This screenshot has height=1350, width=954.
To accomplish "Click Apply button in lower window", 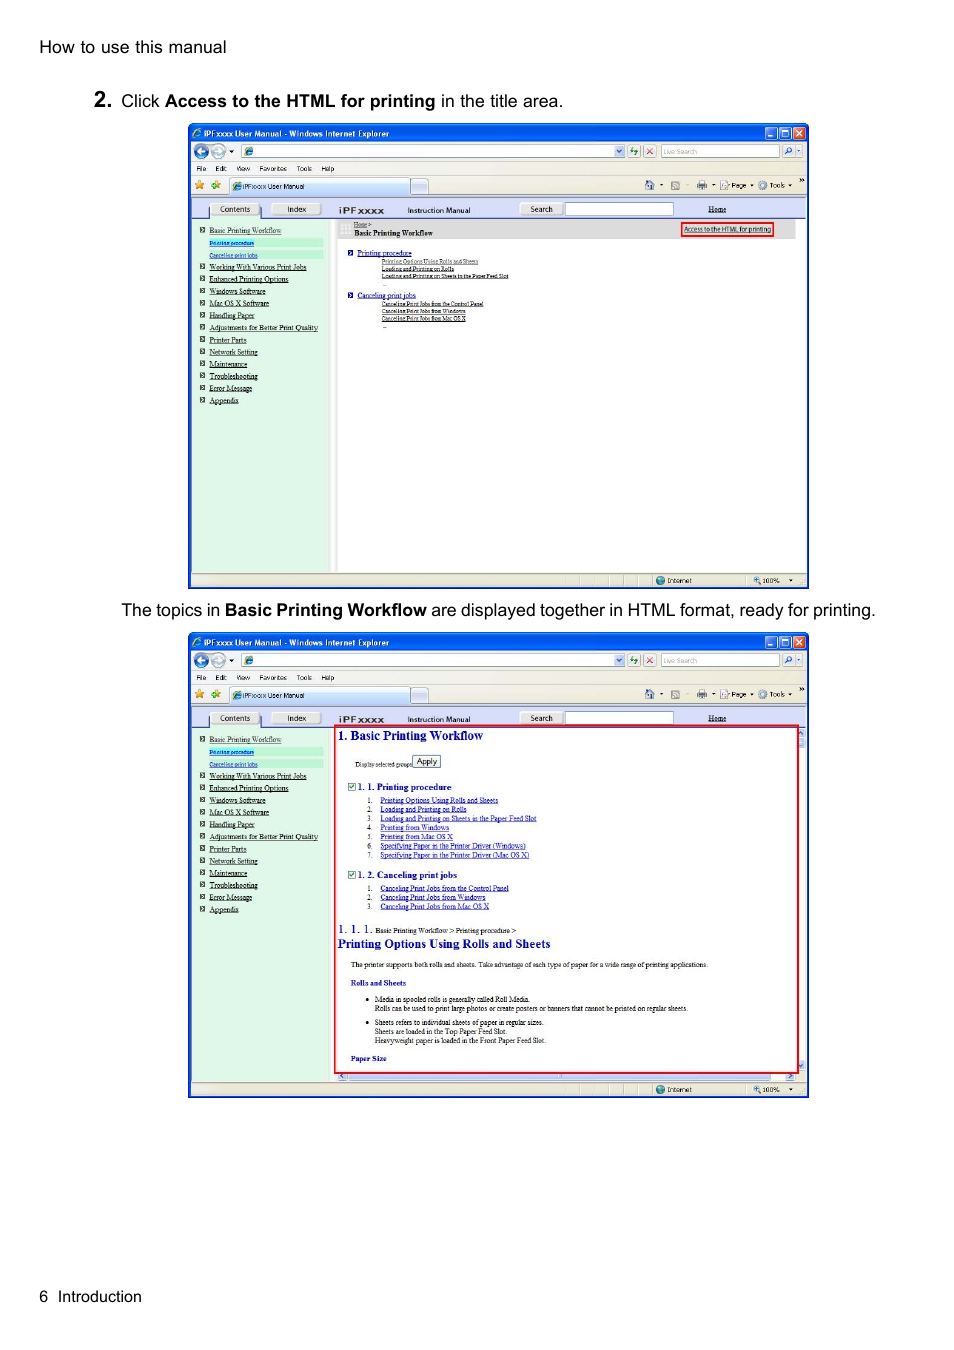I will click(x=427, y=762).
